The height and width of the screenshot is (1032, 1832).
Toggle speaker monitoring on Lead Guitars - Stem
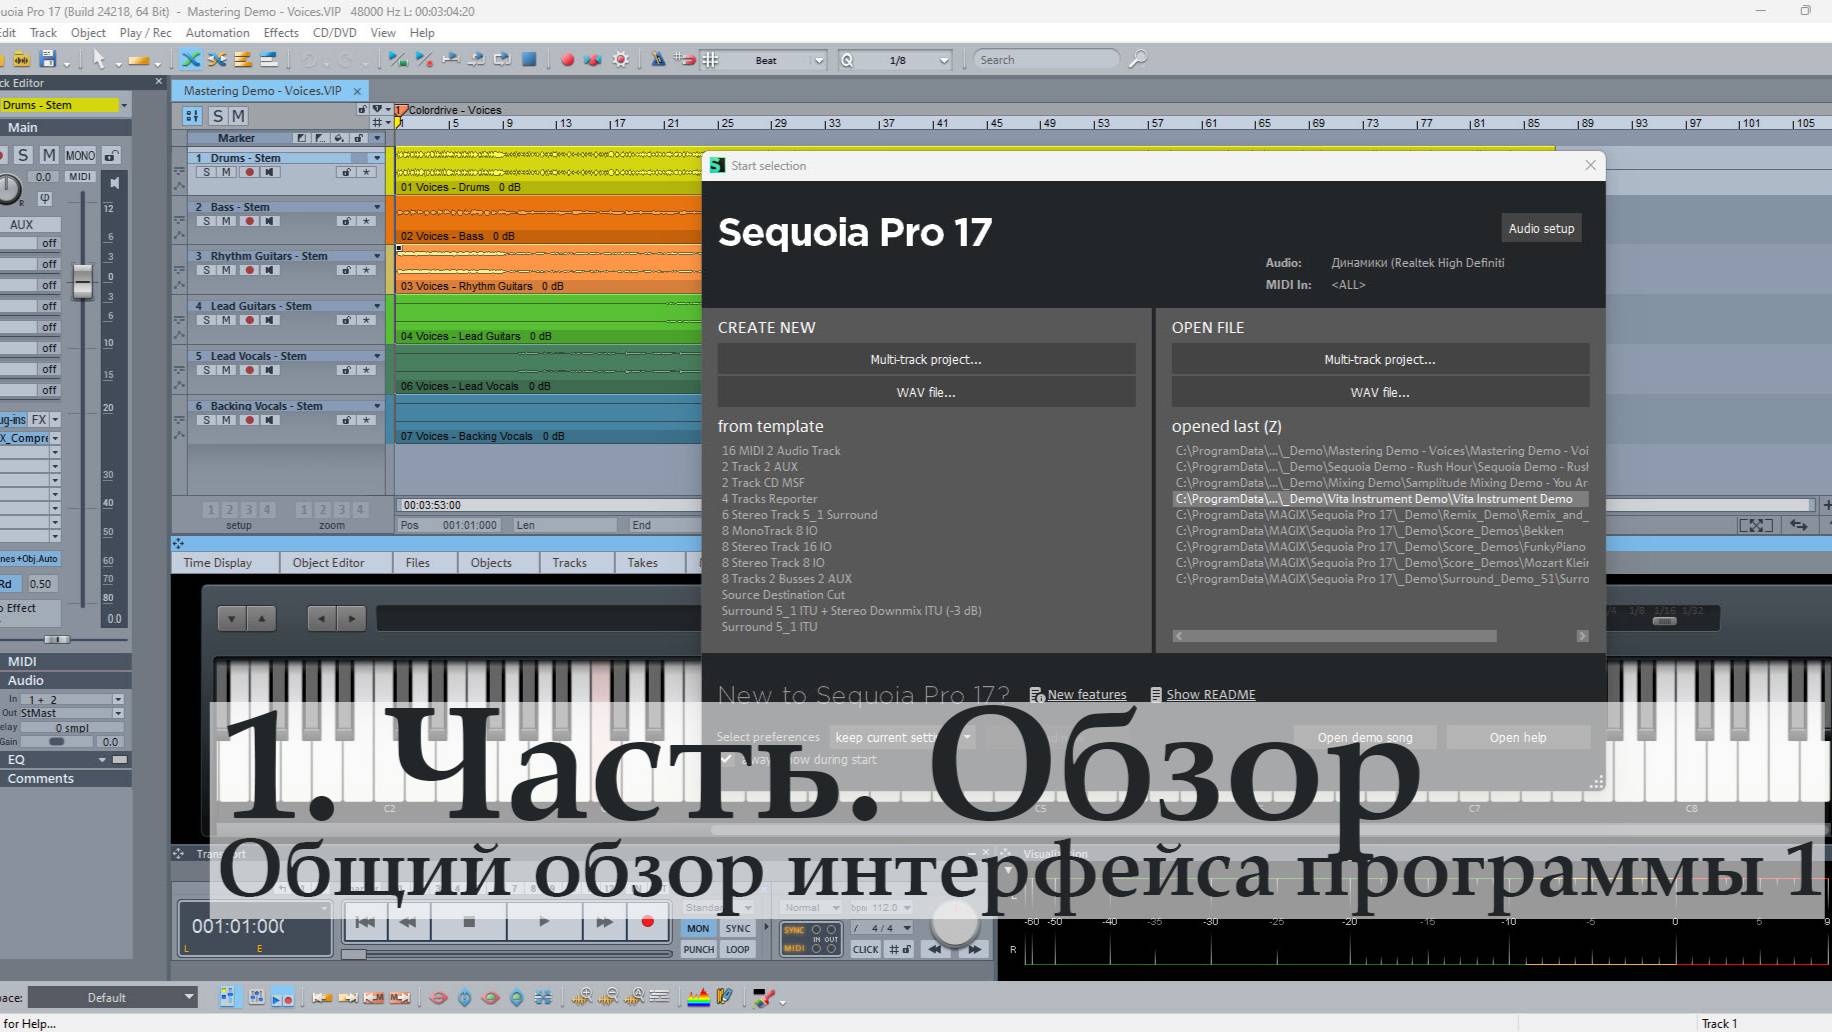click(x=270, y=321)
